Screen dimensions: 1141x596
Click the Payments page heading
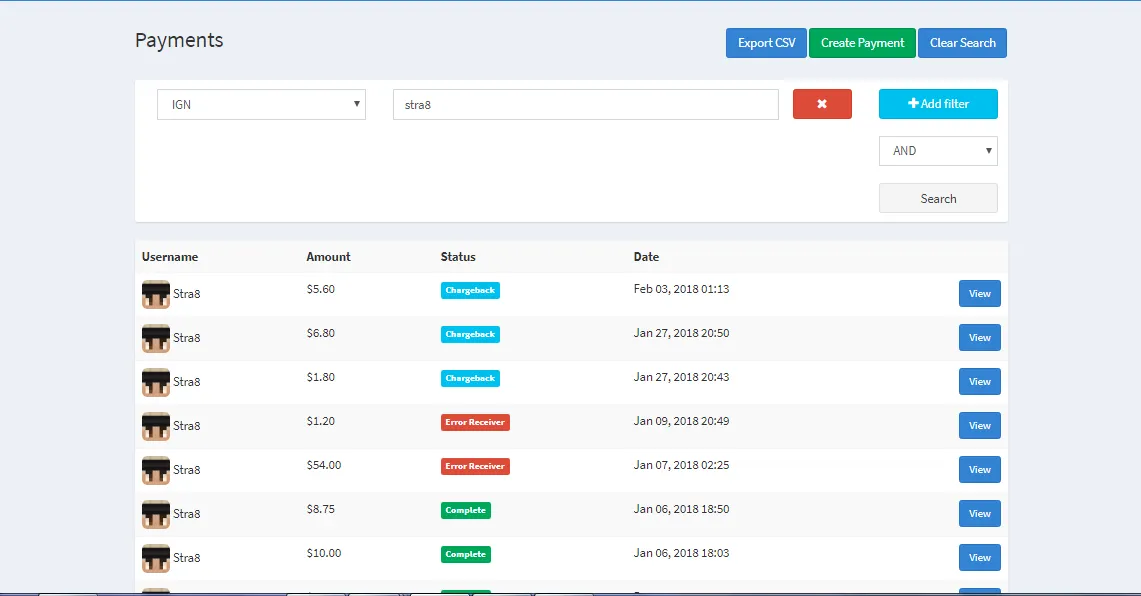tap(179, 41)
